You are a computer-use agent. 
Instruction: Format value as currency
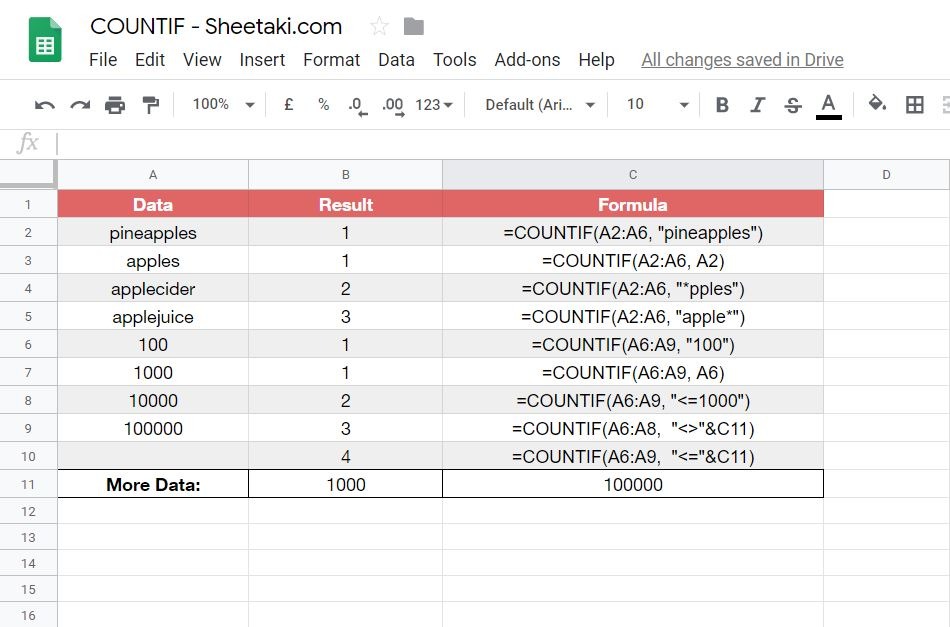pos(288,104)
